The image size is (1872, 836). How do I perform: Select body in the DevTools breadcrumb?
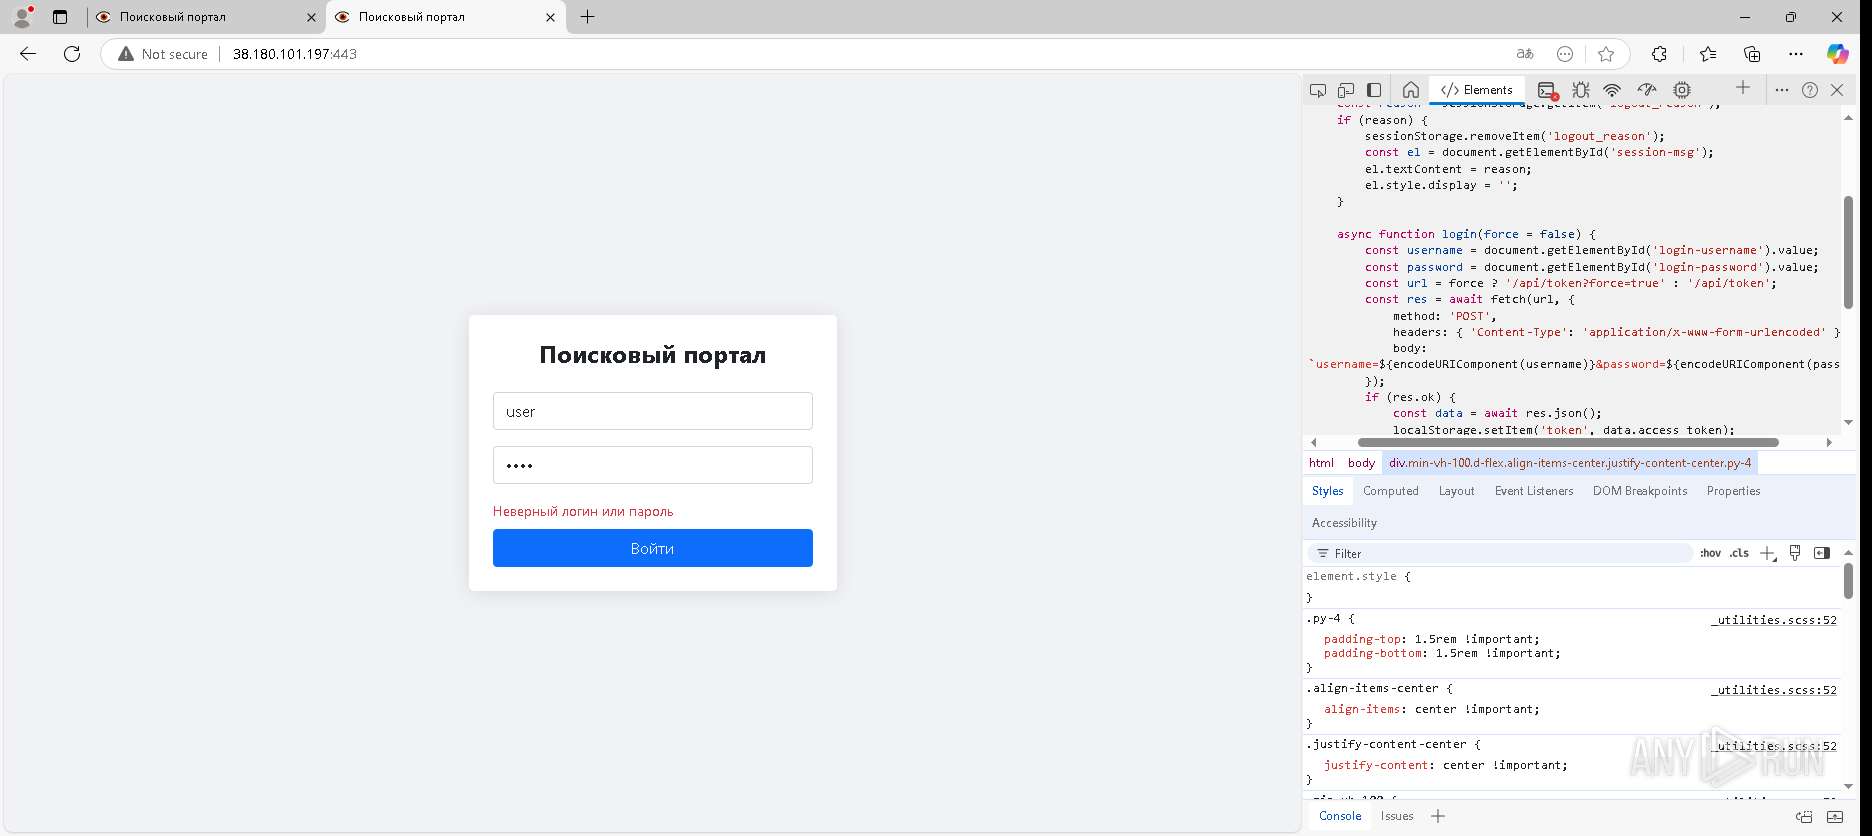pos(1361,463)
